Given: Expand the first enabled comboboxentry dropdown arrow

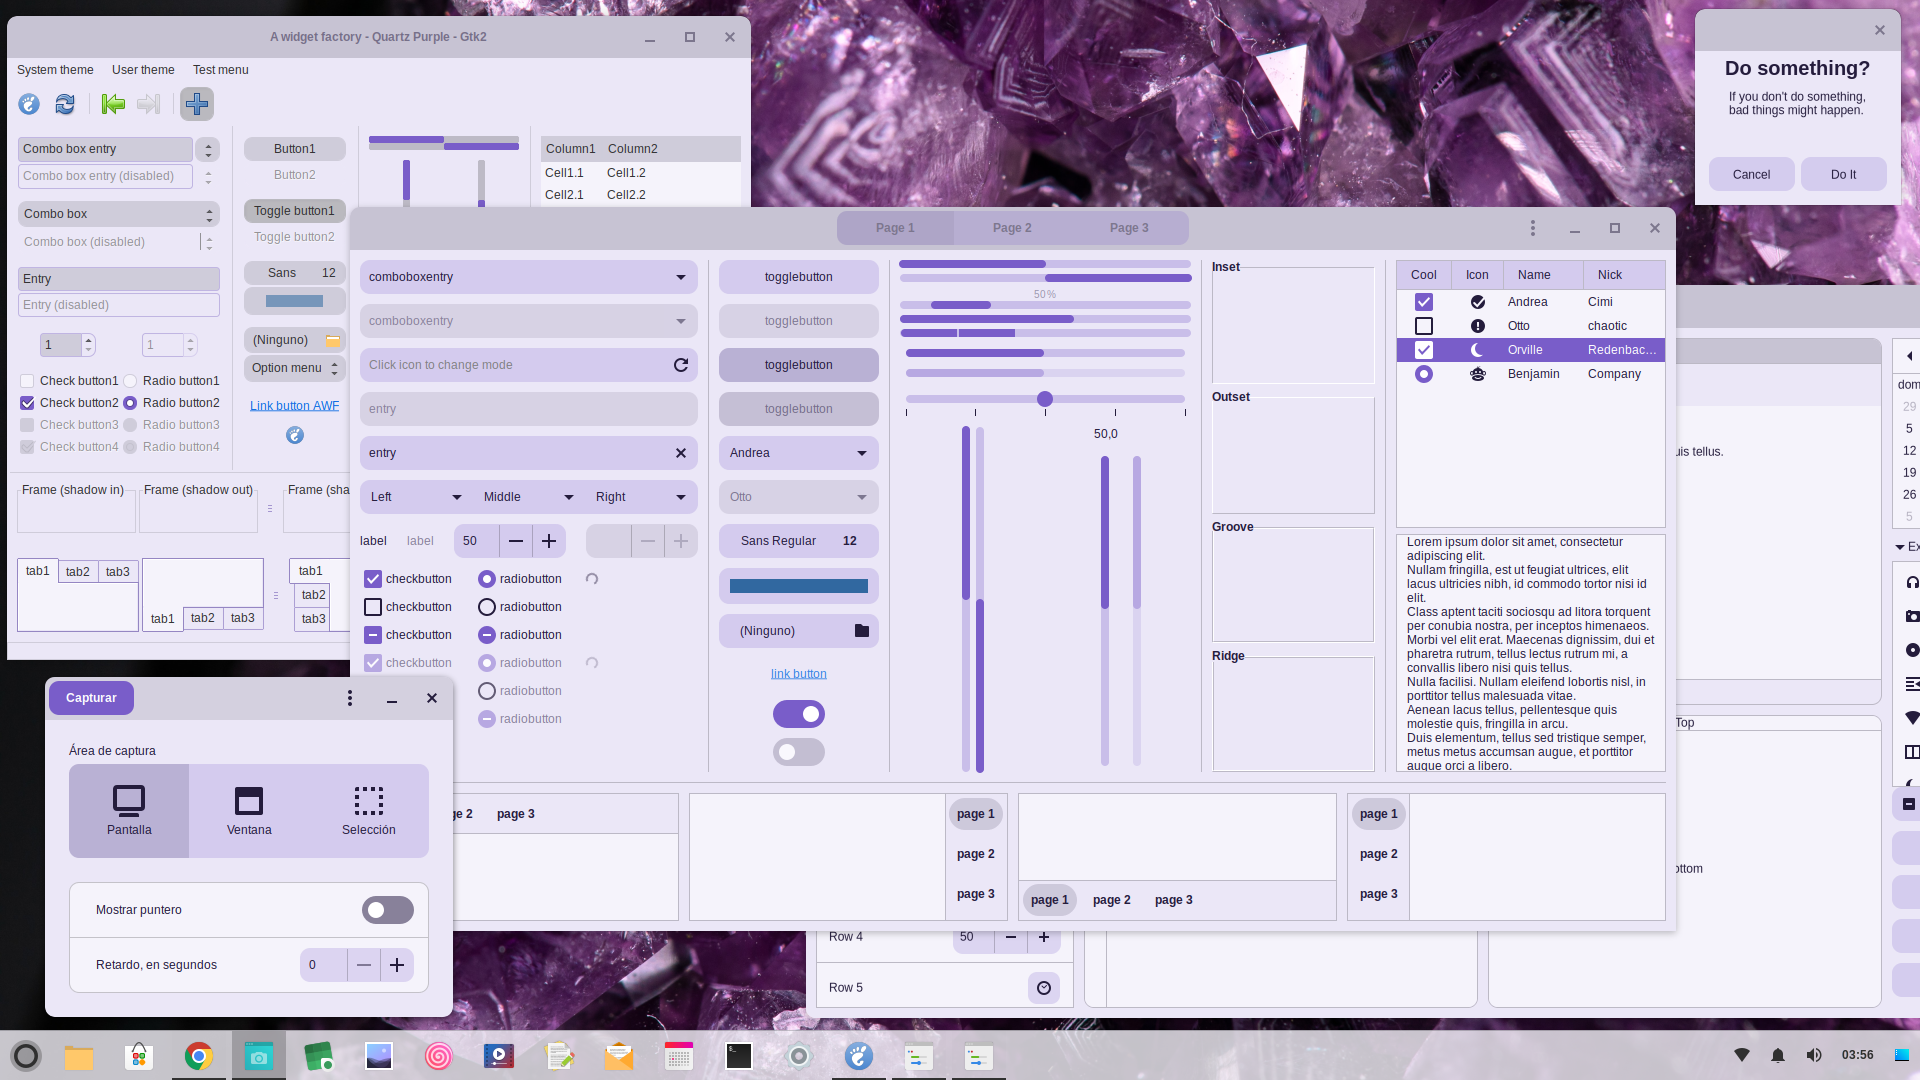Looking at the screenshot, I should [x=681, y=277].
